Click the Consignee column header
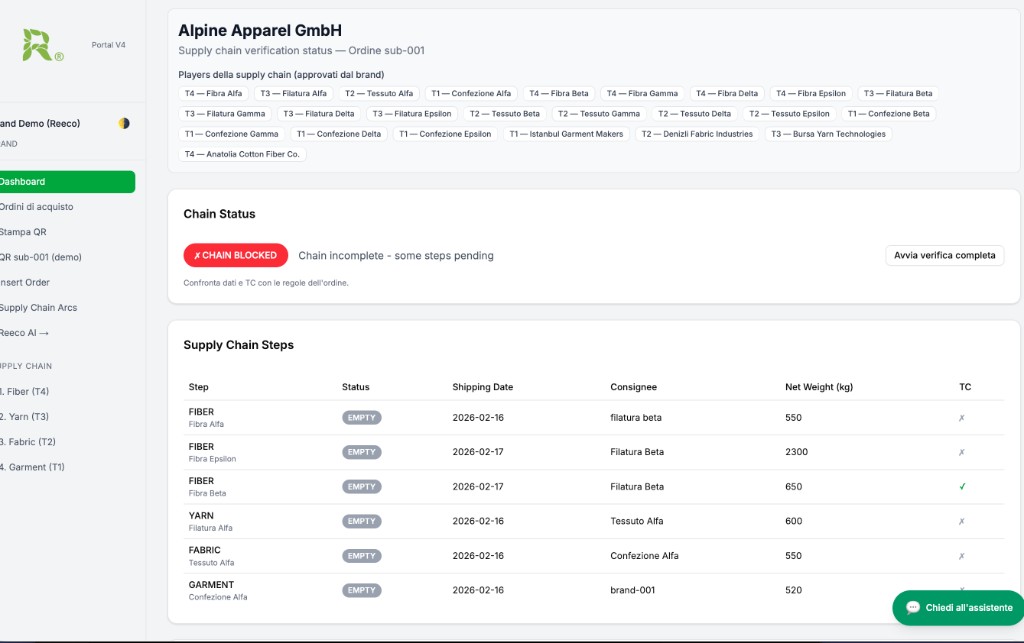Viewport: 1024px width, 643px height. [x=633, y=387]
